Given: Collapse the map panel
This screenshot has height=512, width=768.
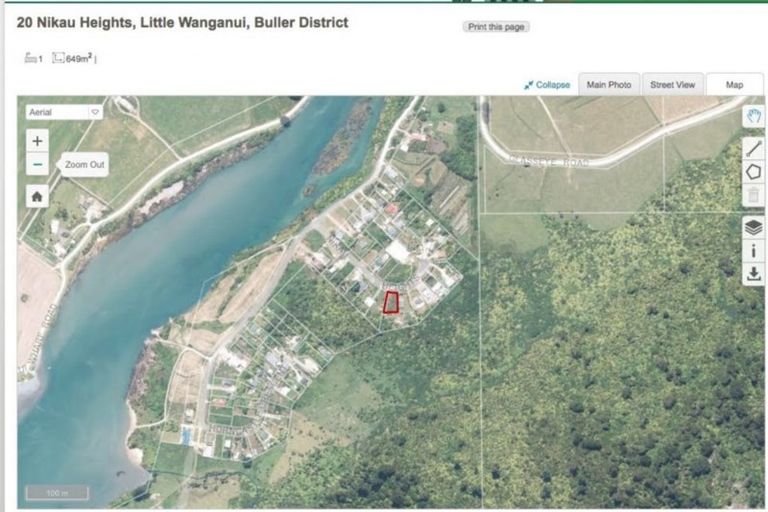Looking at the screenshot, I should [x=547, y=85].
